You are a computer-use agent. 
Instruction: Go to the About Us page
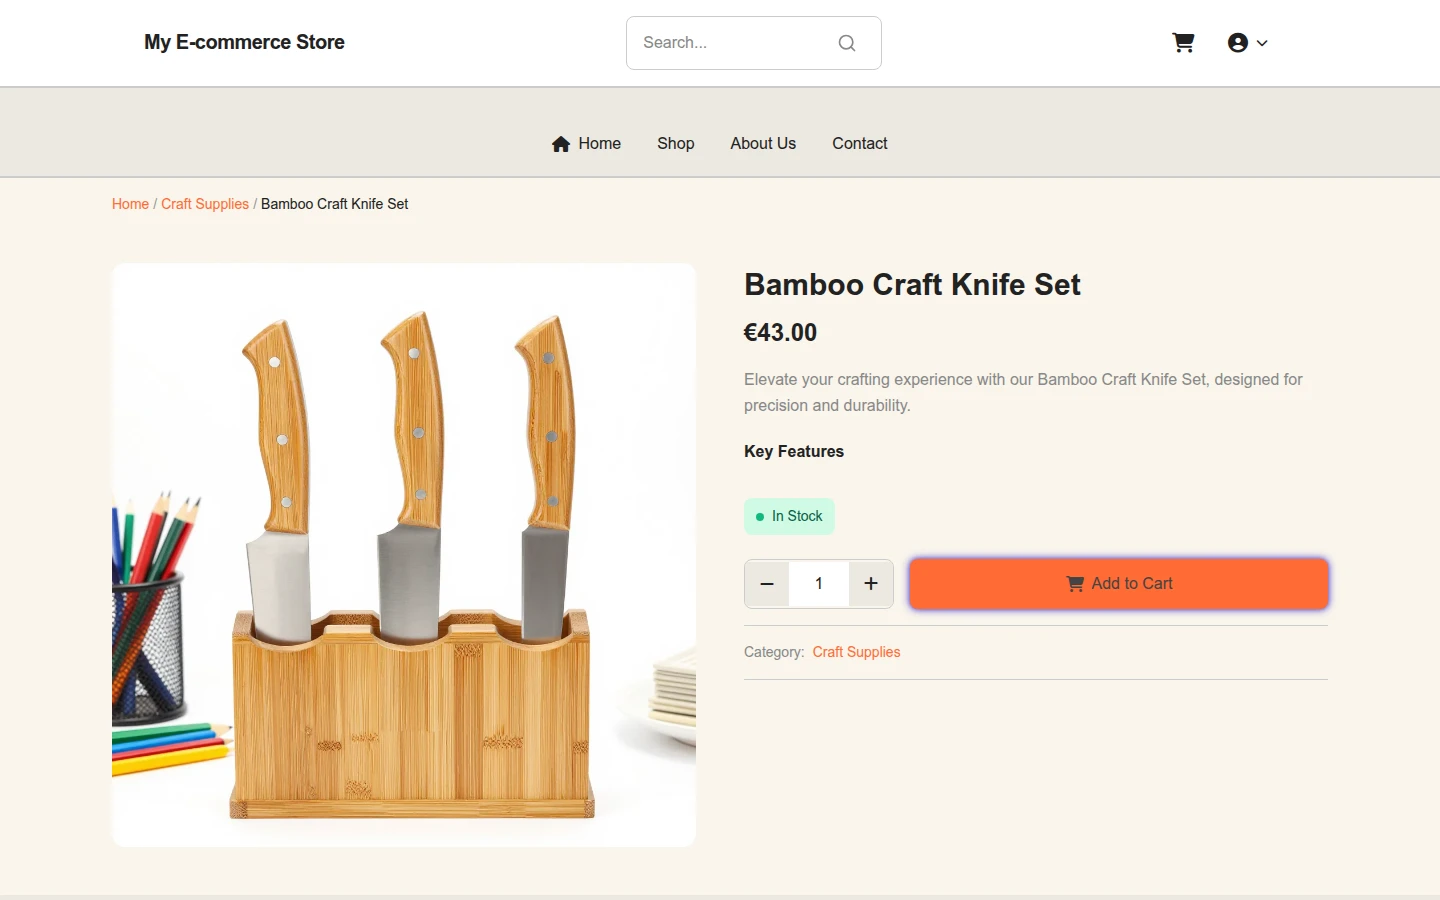763,144
